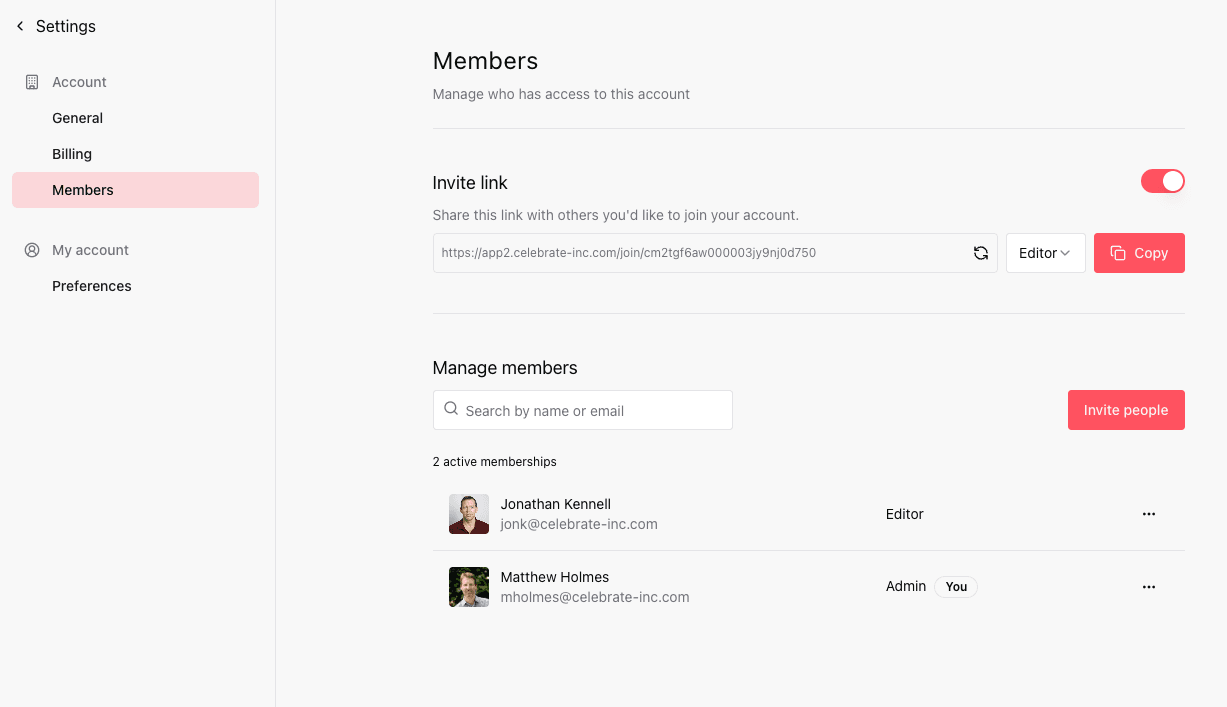The height and width of the screenshot is (707, 1227).
Task: Click the Account building icon in sidebar
Action: (x=32, y=82)
